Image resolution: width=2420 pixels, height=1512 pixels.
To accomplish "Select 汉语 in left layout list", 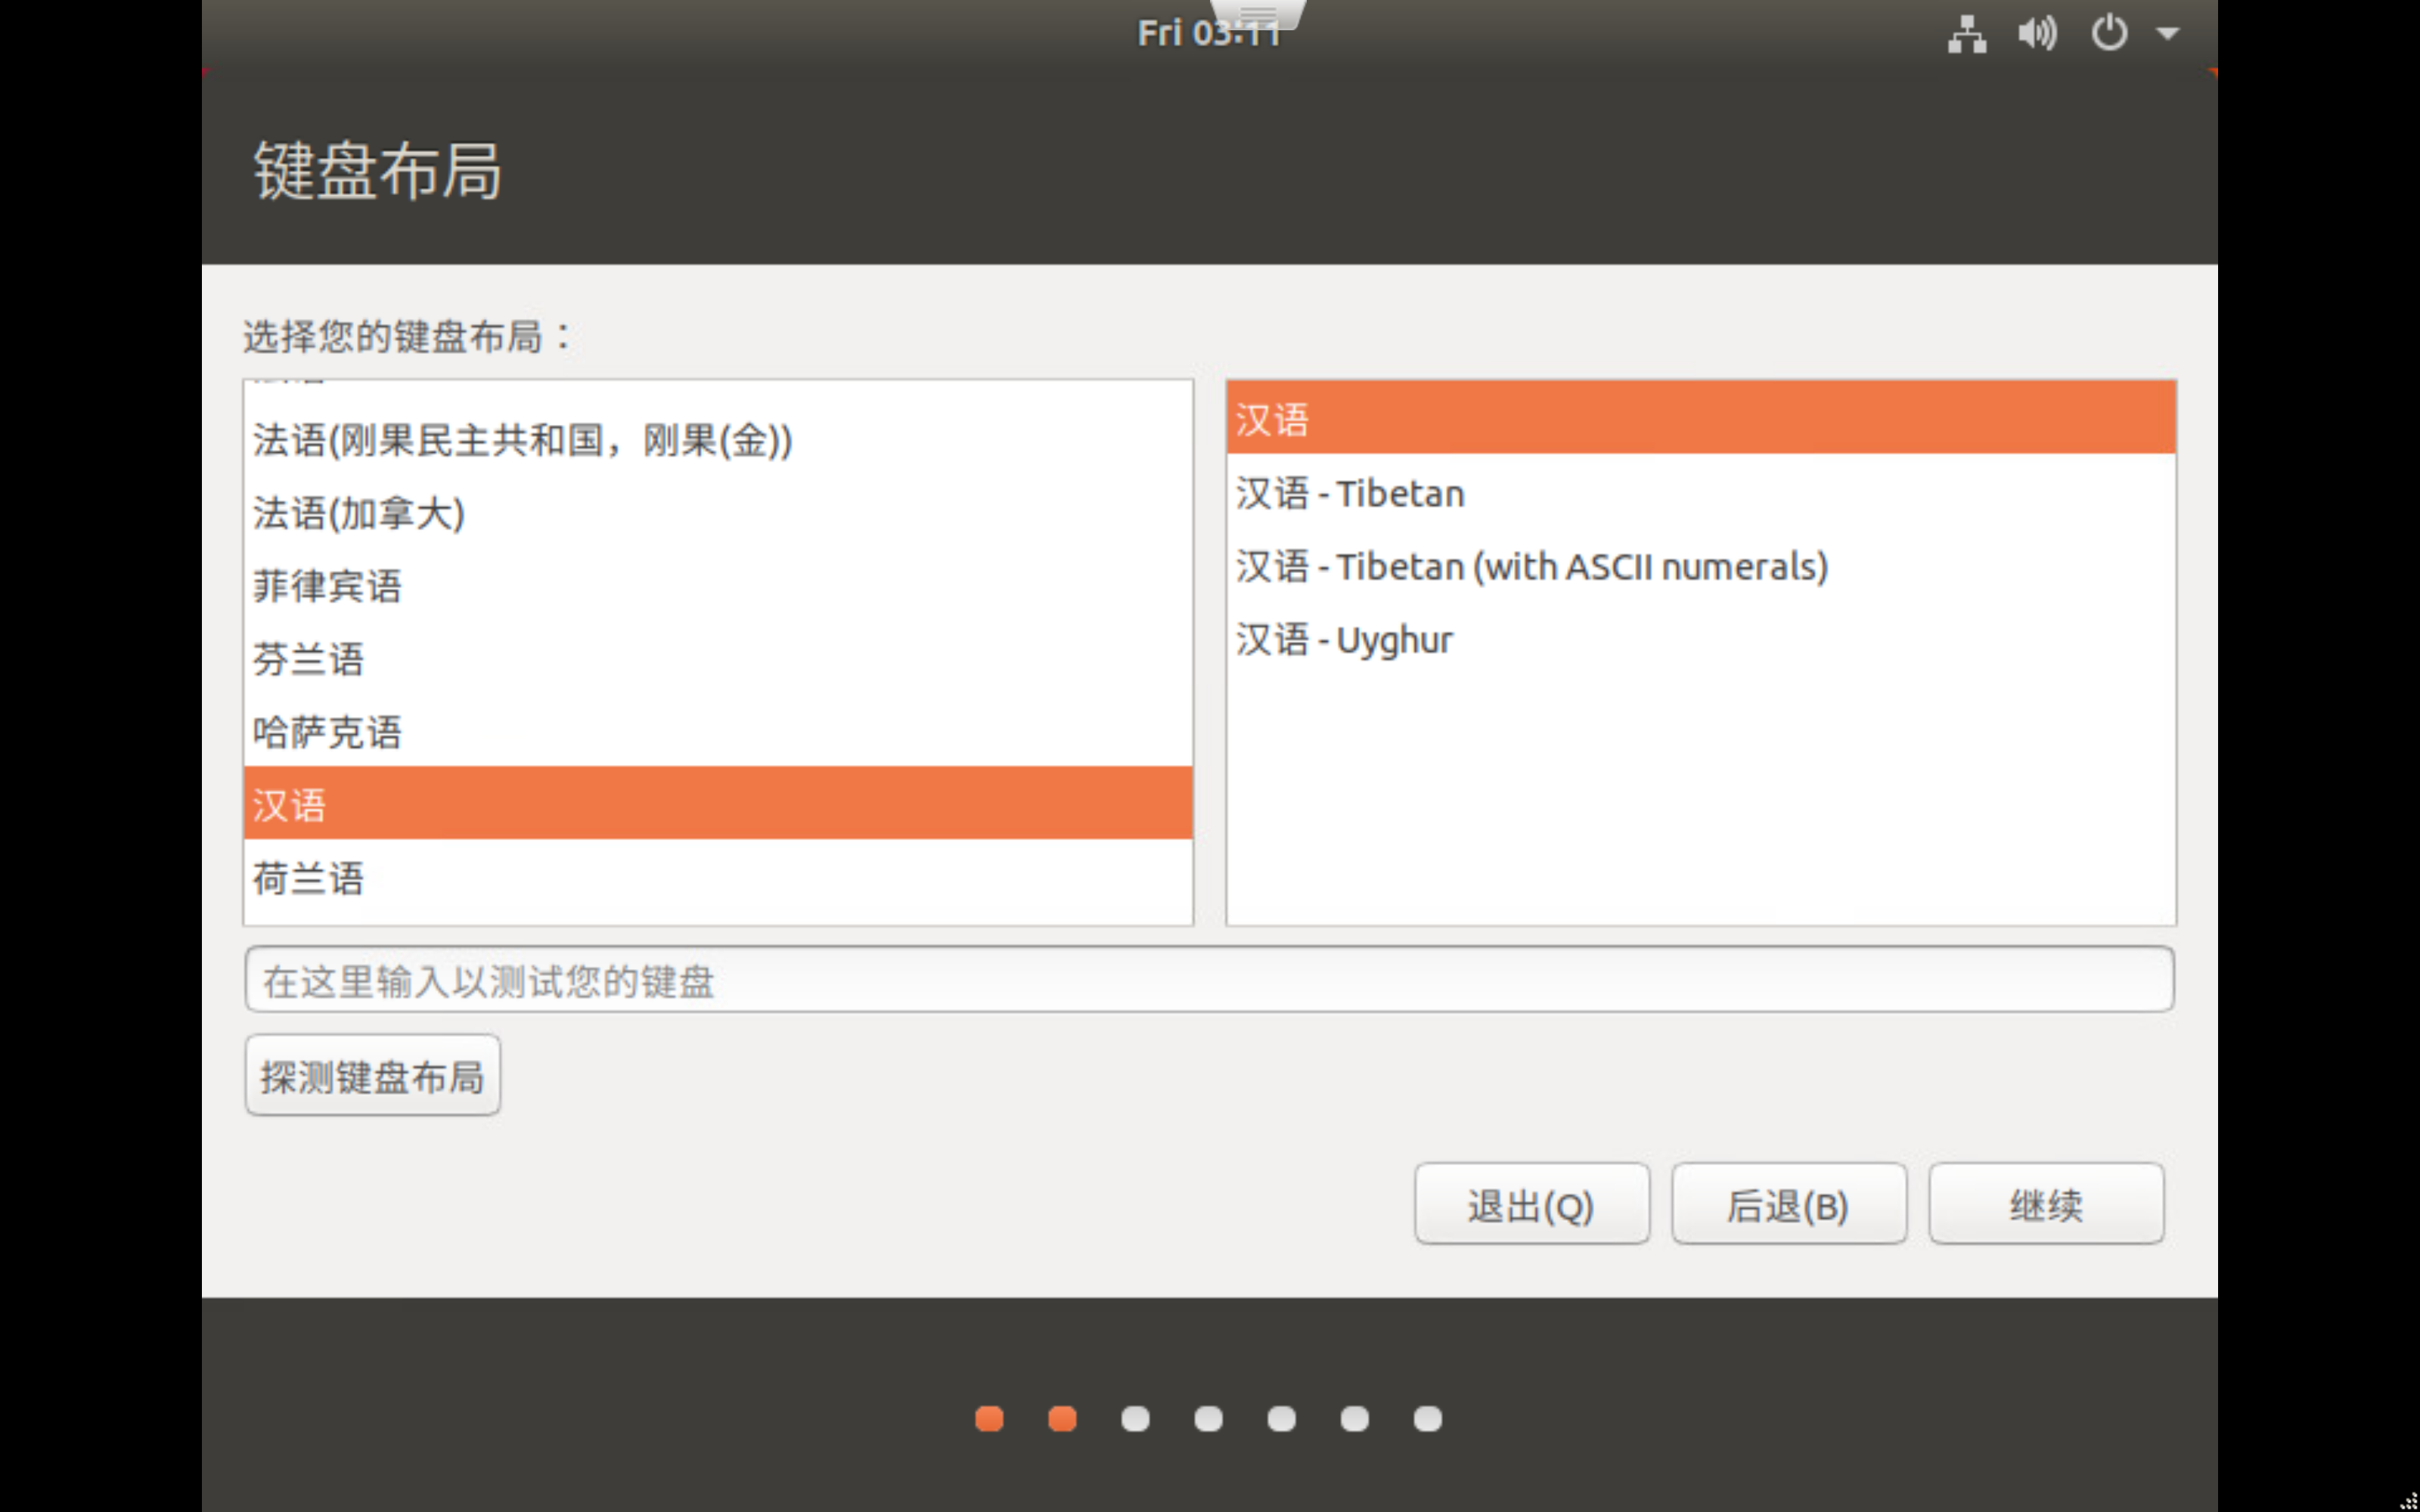I will pos(717,804).
